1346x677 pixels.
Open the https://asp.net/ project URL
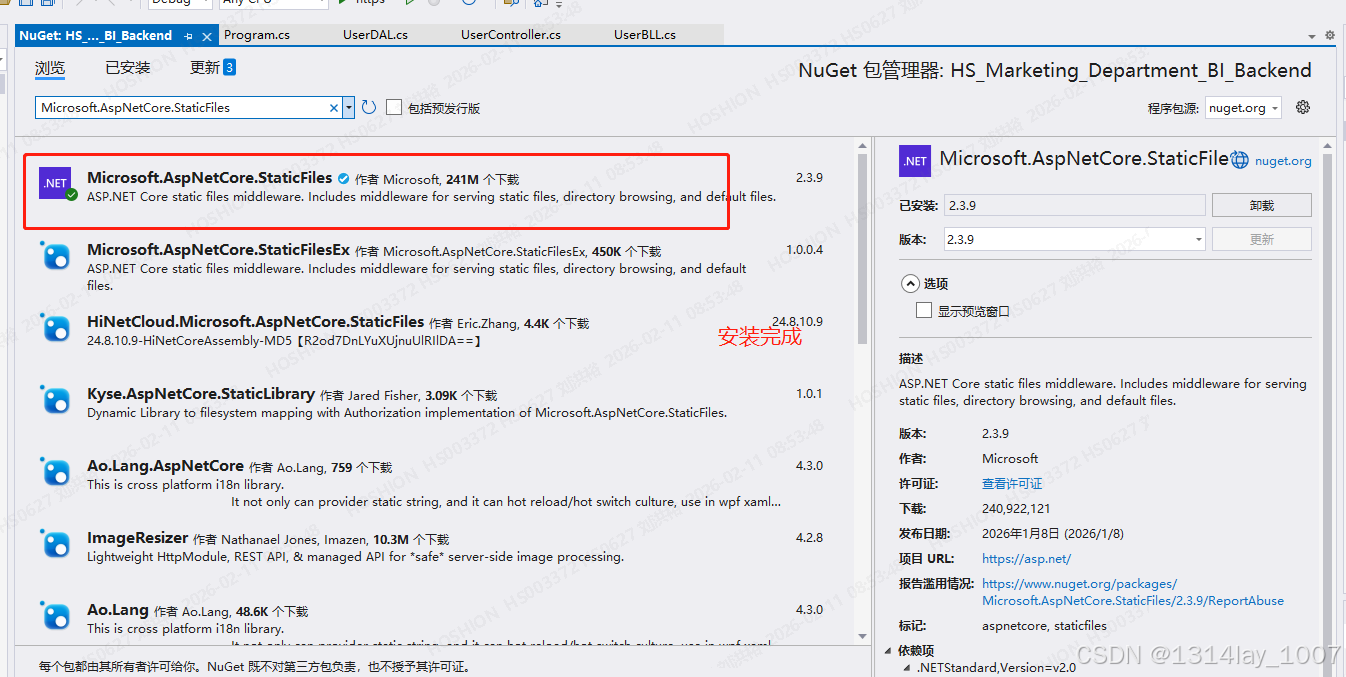pos(1026,559)
